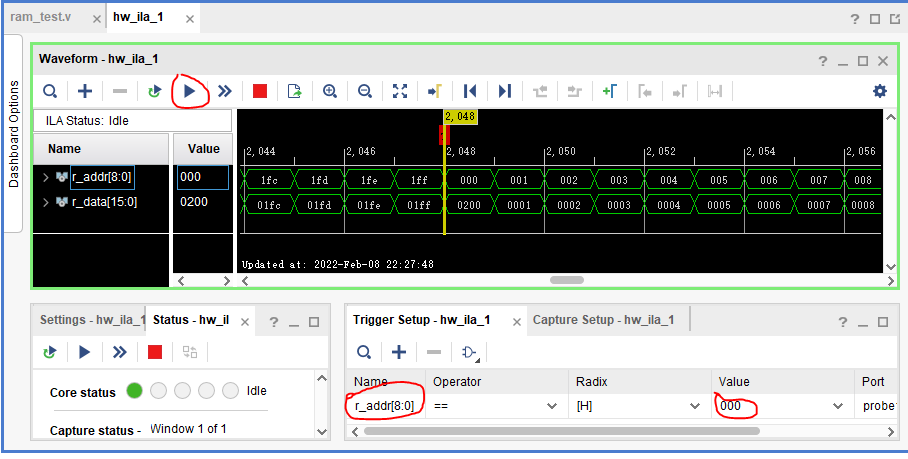Click the r_addr value field 000

(203, 177)
